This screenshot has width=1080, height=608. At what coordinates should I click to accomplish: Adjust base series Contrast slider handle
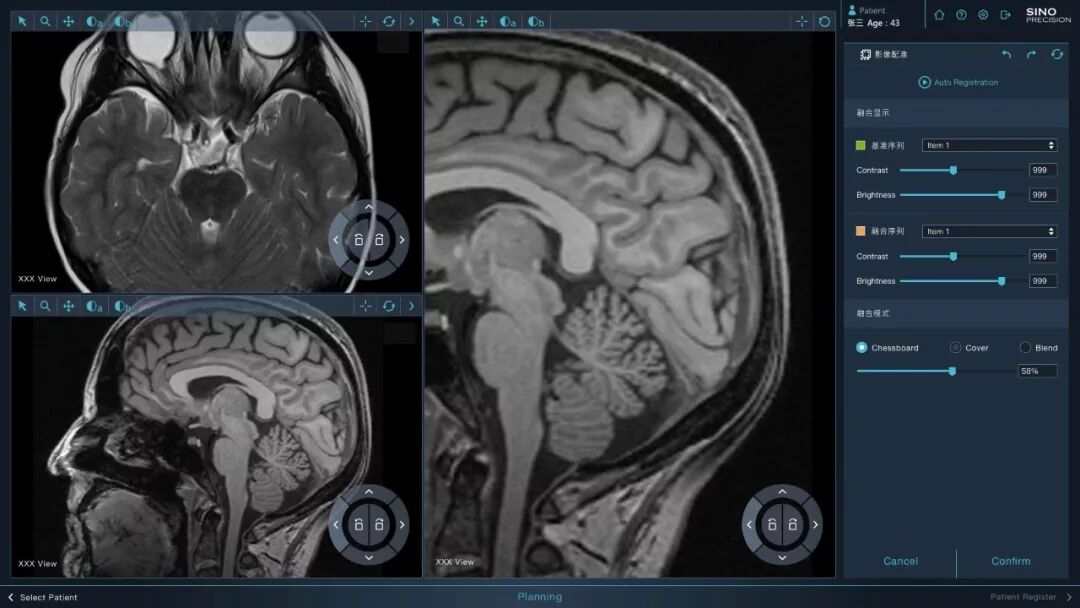tap(953, 170)
